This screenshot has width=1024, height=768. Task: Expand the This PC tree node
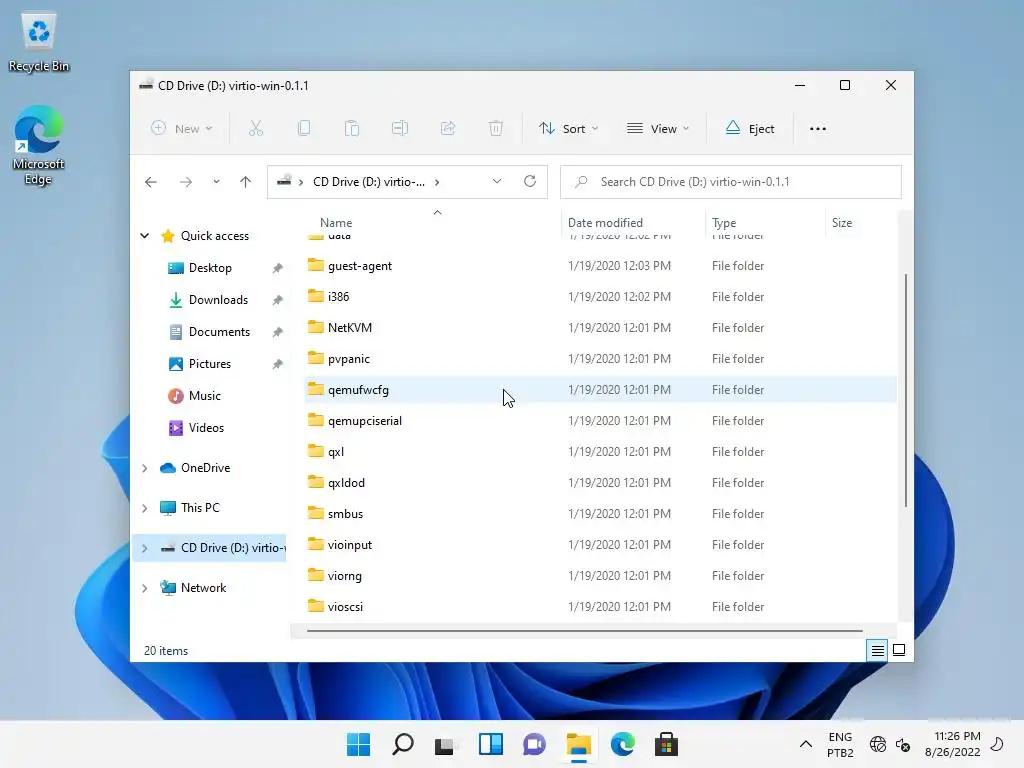pyautogui.click(x=145, y=508)
